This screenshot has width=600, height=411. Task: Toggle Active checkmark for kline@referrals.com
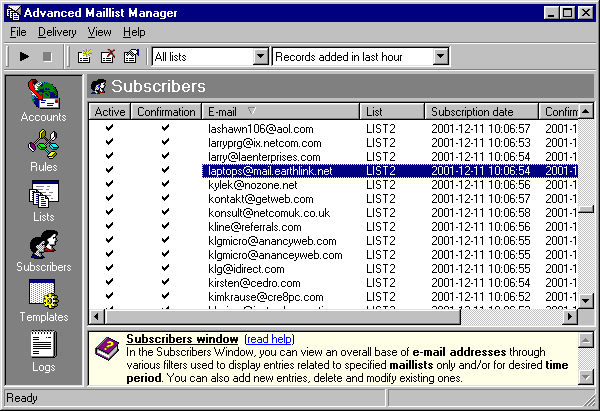pyautogui.click(x=109, y=227)
